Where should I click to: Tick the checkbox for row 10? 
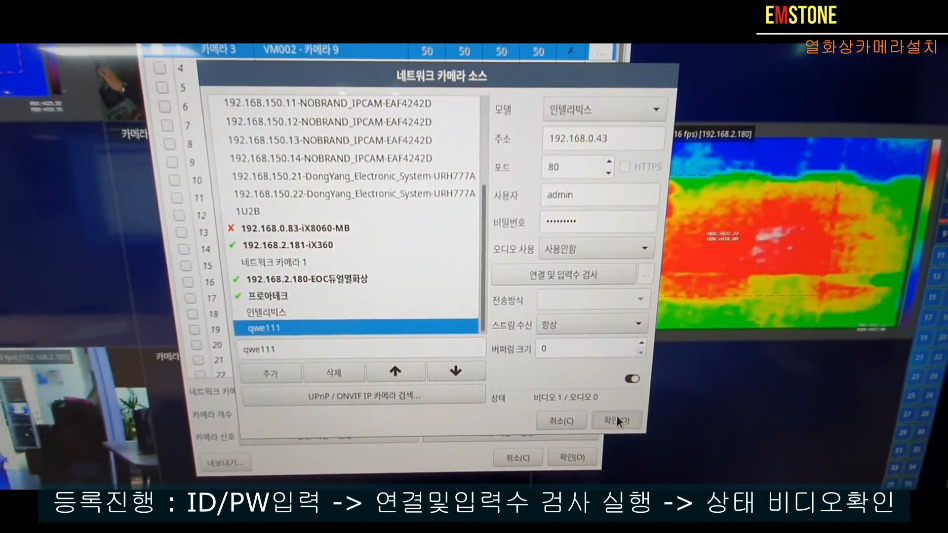pyautogui.click(x=174, y=180)
